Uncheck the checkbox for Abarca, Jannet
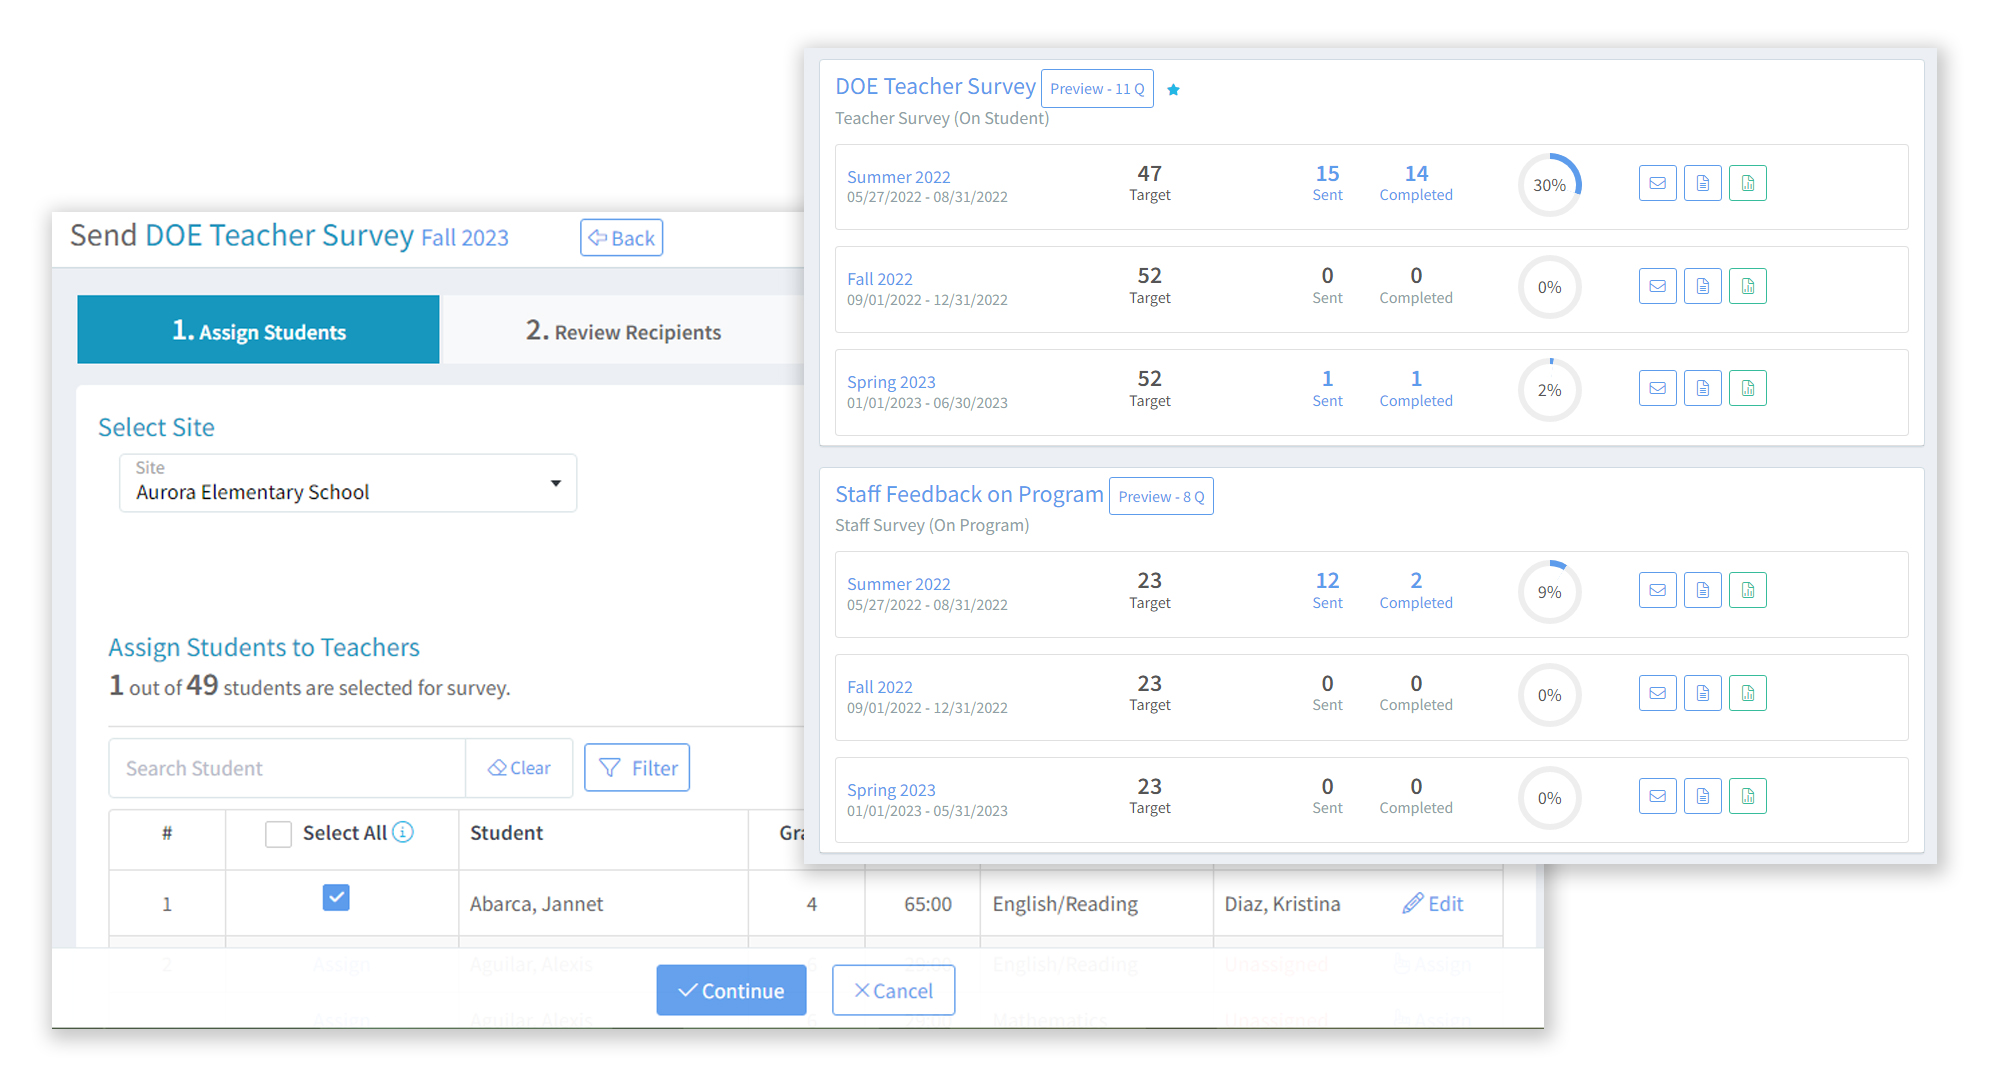The image size is (2000, 1073). click(336, 898)
